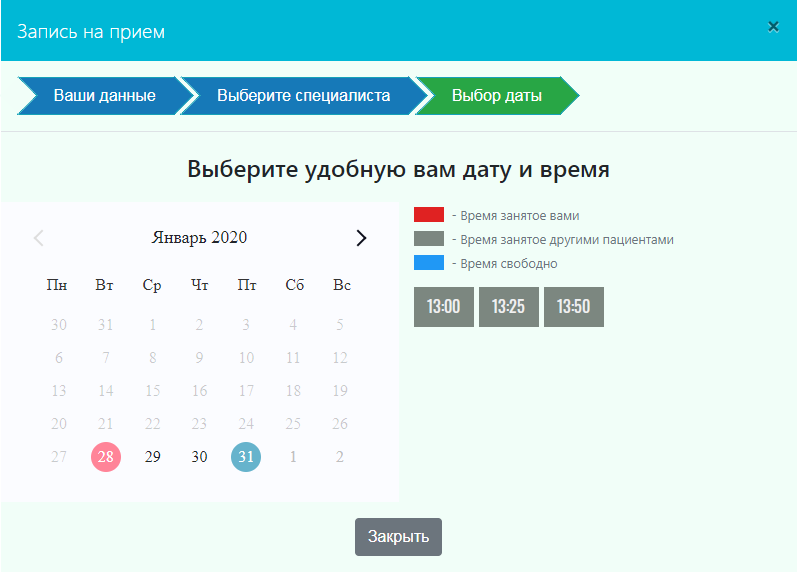The height and width of the screenshot is (572, 798).
Task: Choose the 13:25 time slot
Action: [x=508, y=307]
